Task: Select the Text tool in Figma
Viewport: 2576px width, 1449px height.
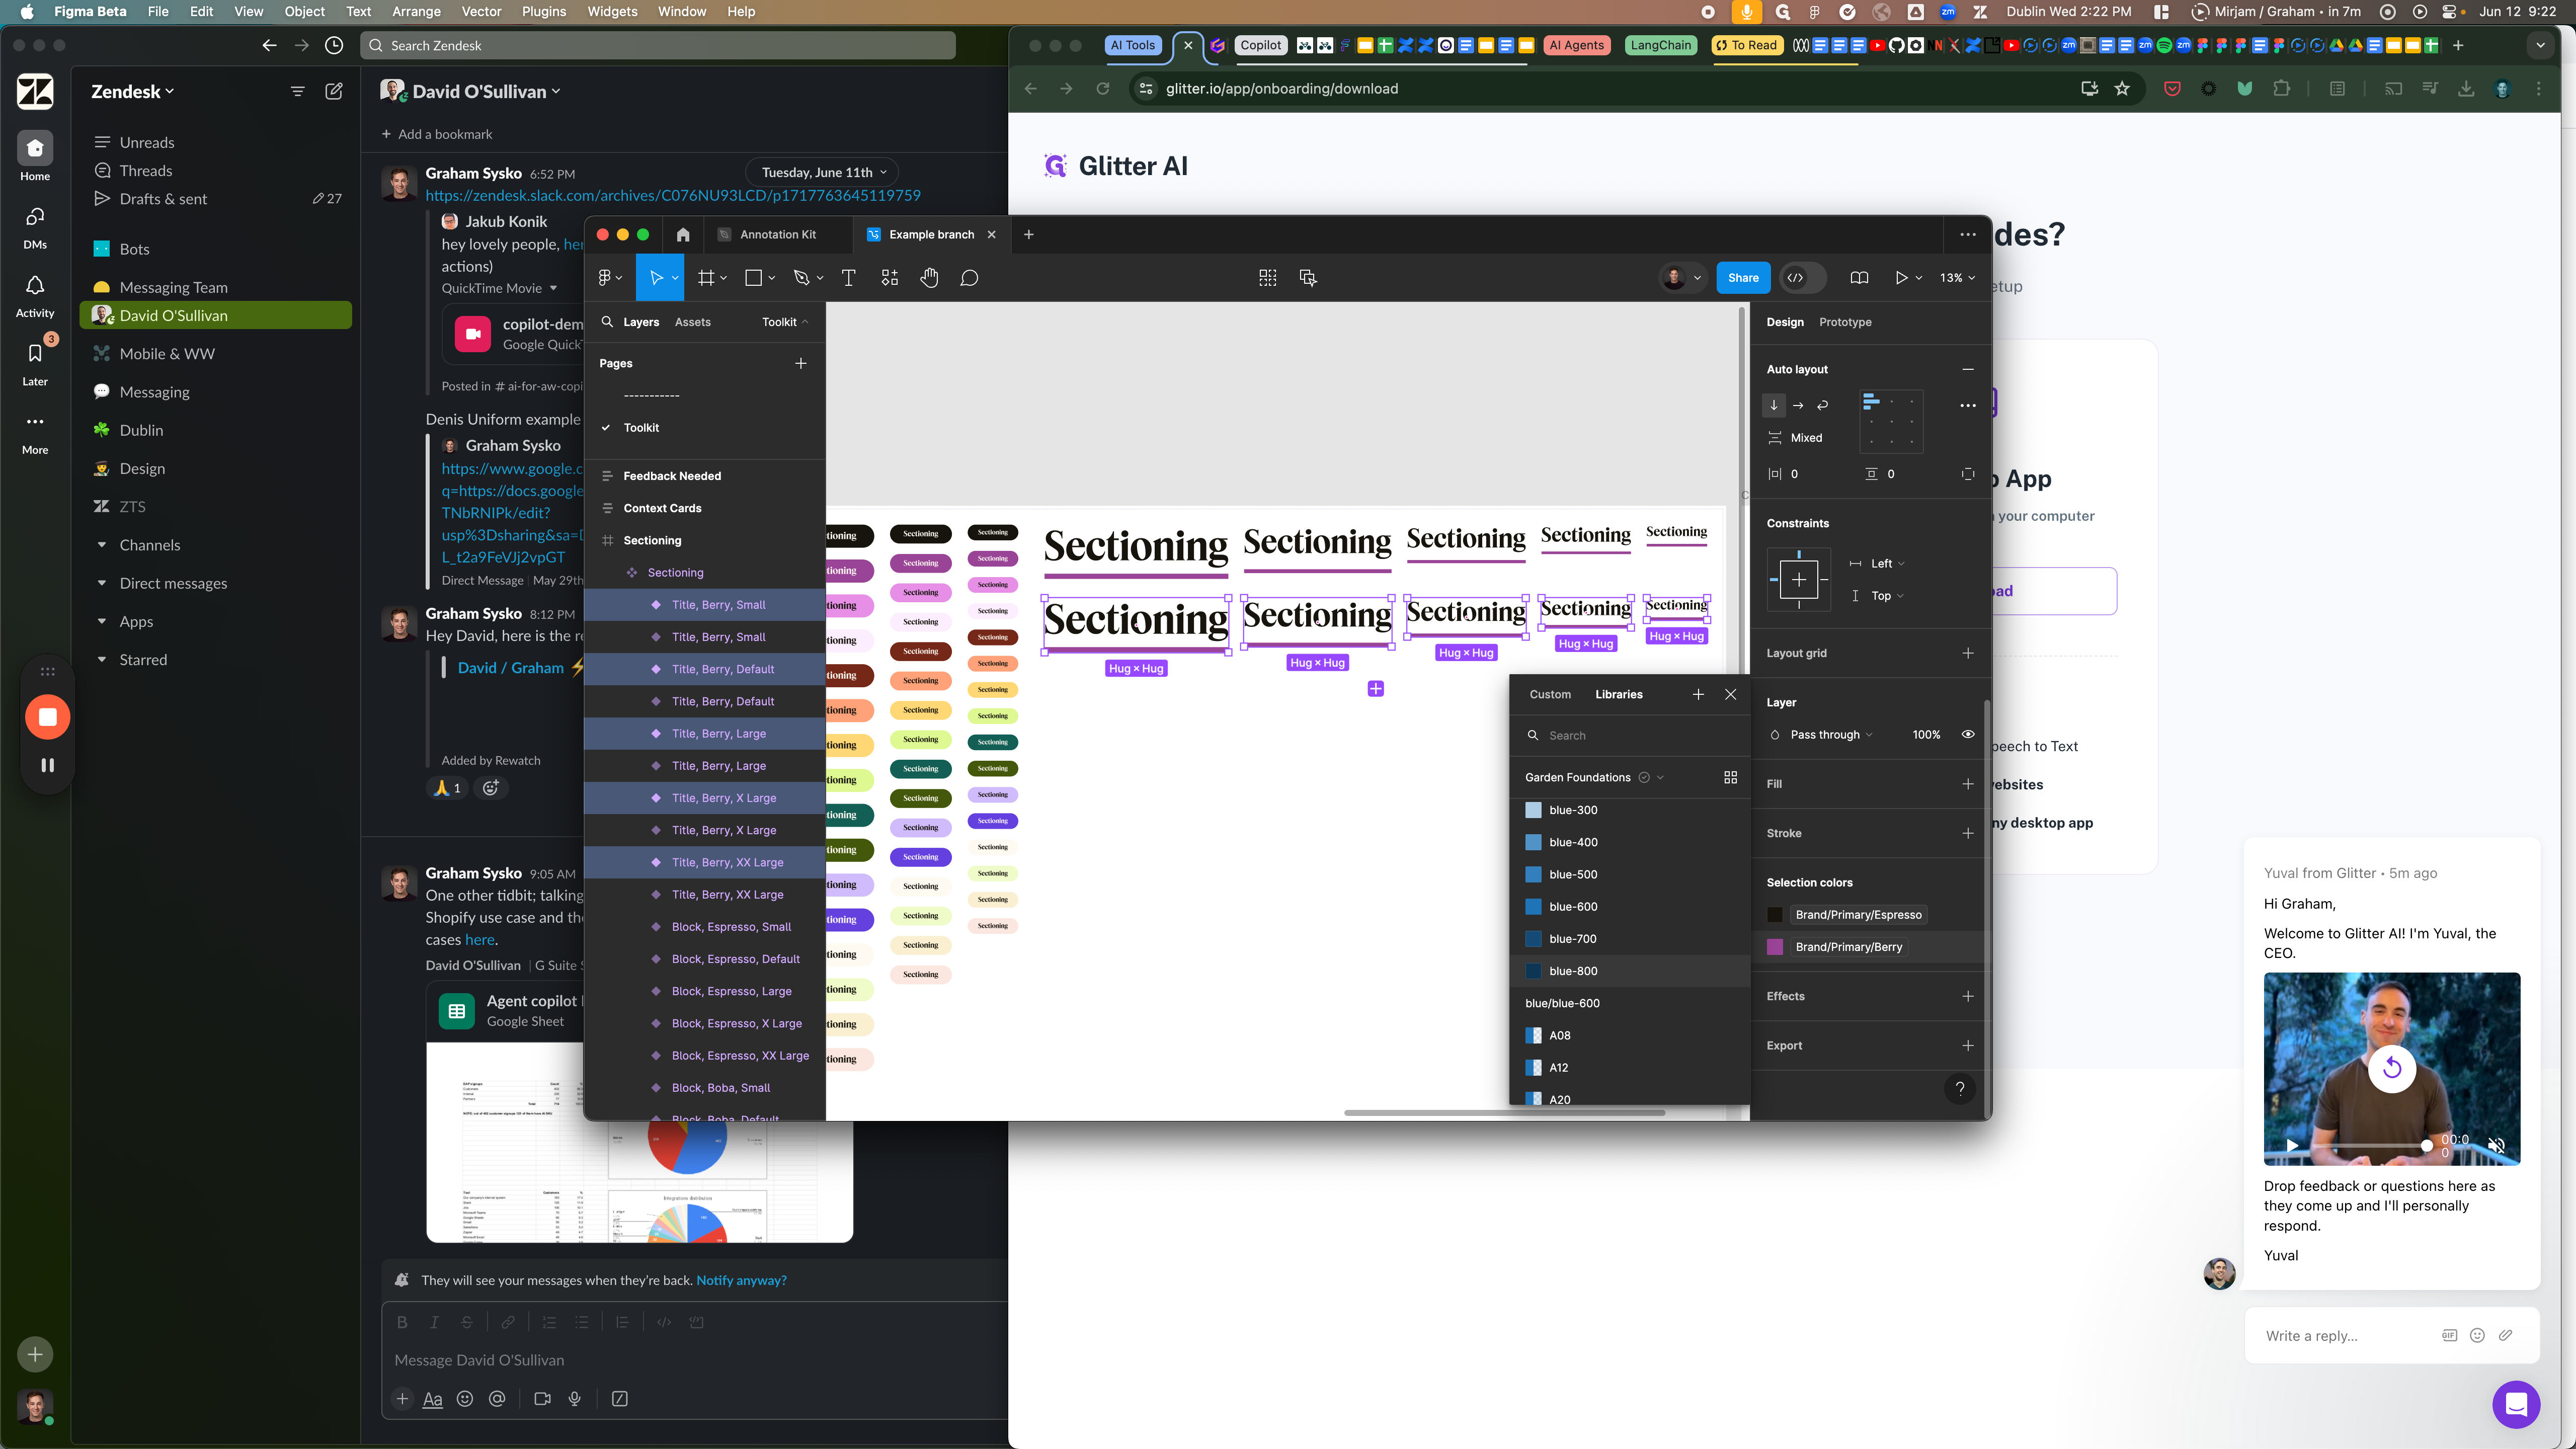Action: (849, 278)
